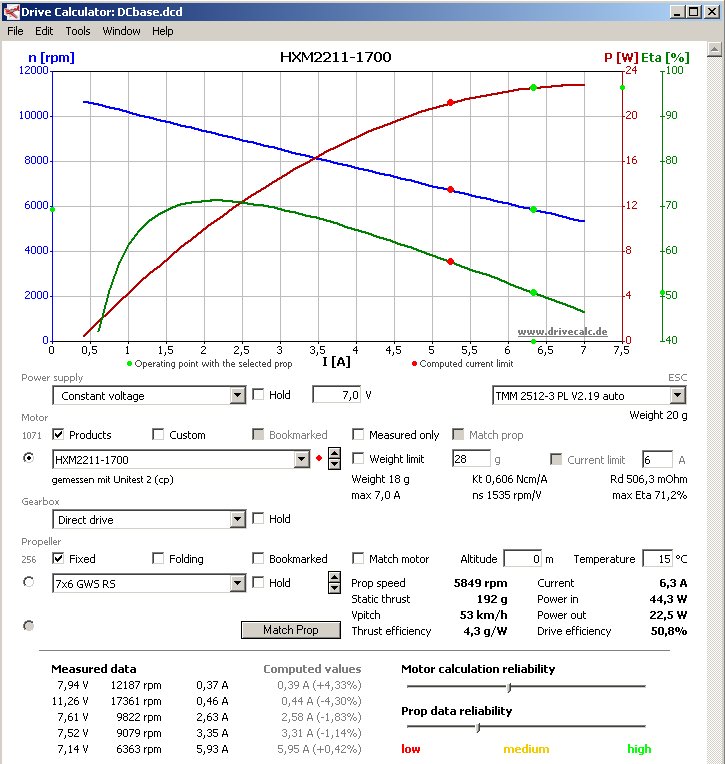Screen dimensions: 725x764
Task: Open the Constant voltage power supply dropdown
Action: pyautogui.click(x=237, y=396)
